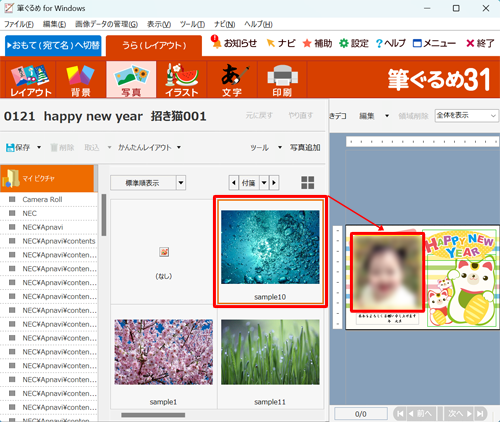
Task: Click the お知らせ notification bell
Action: tap(234, 43)
